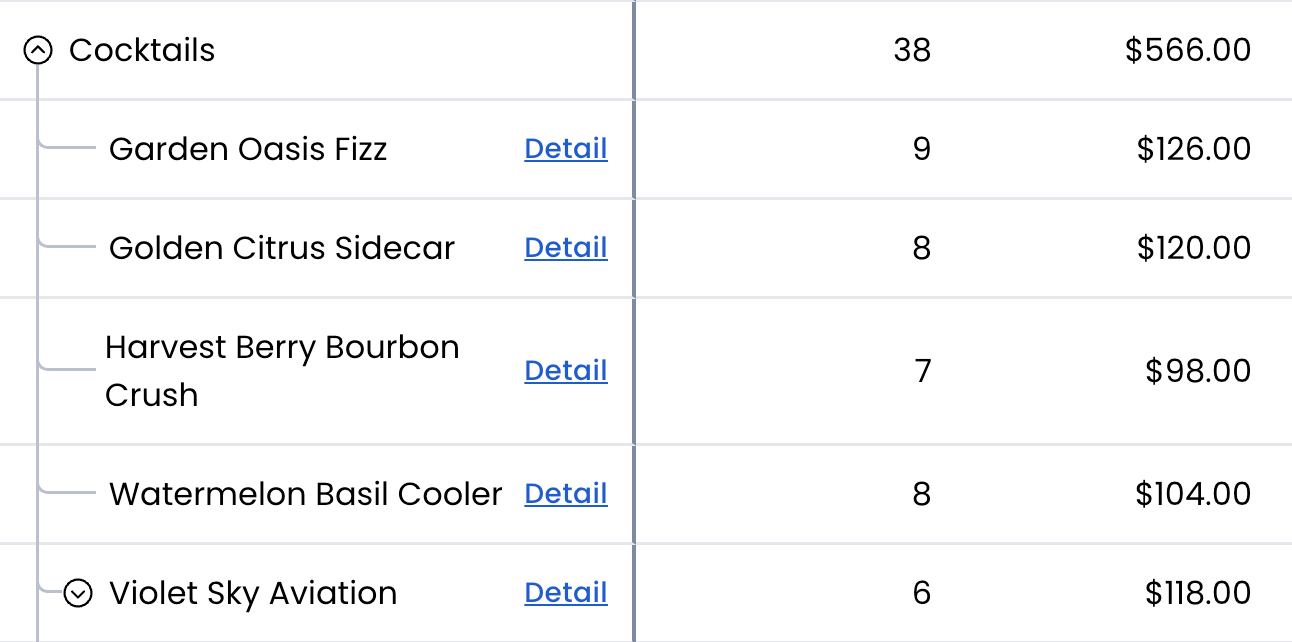1292x642 pixels.
Task: Open the Watermelon Basil Cooler Detail link
Action: (565, 493)
